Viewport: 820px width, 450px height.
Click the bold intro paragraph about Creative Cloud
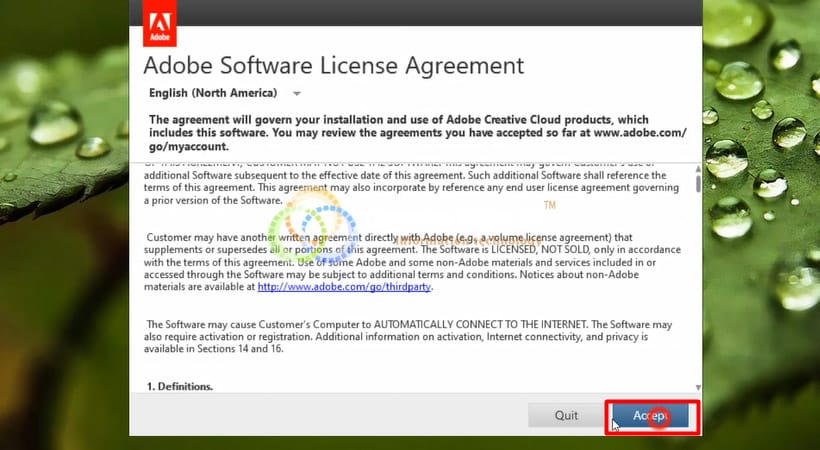417,132
